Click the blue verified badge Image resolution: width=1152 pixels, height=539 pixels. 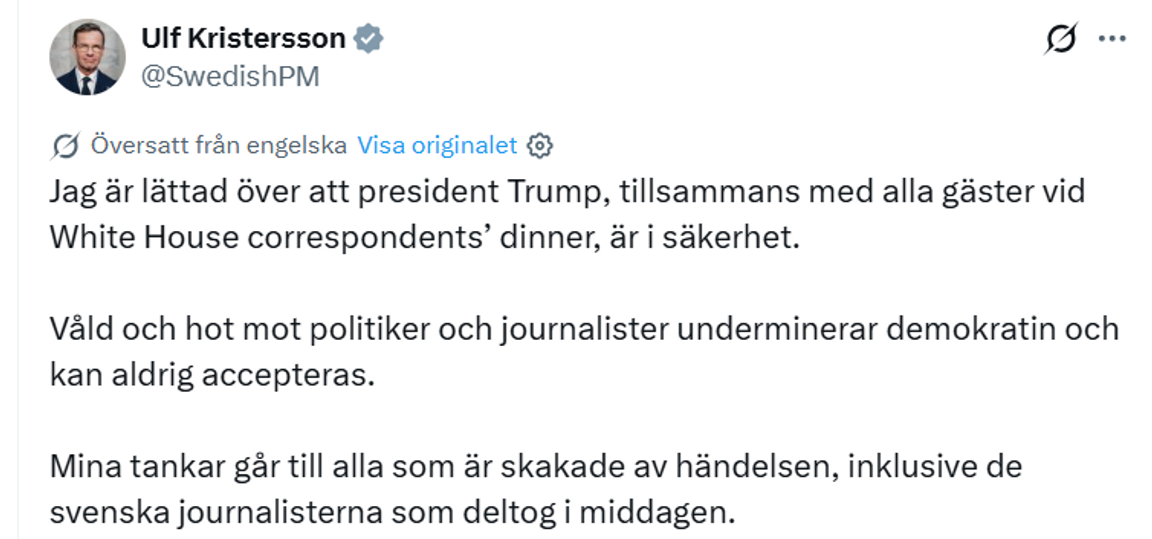point(370,39)
